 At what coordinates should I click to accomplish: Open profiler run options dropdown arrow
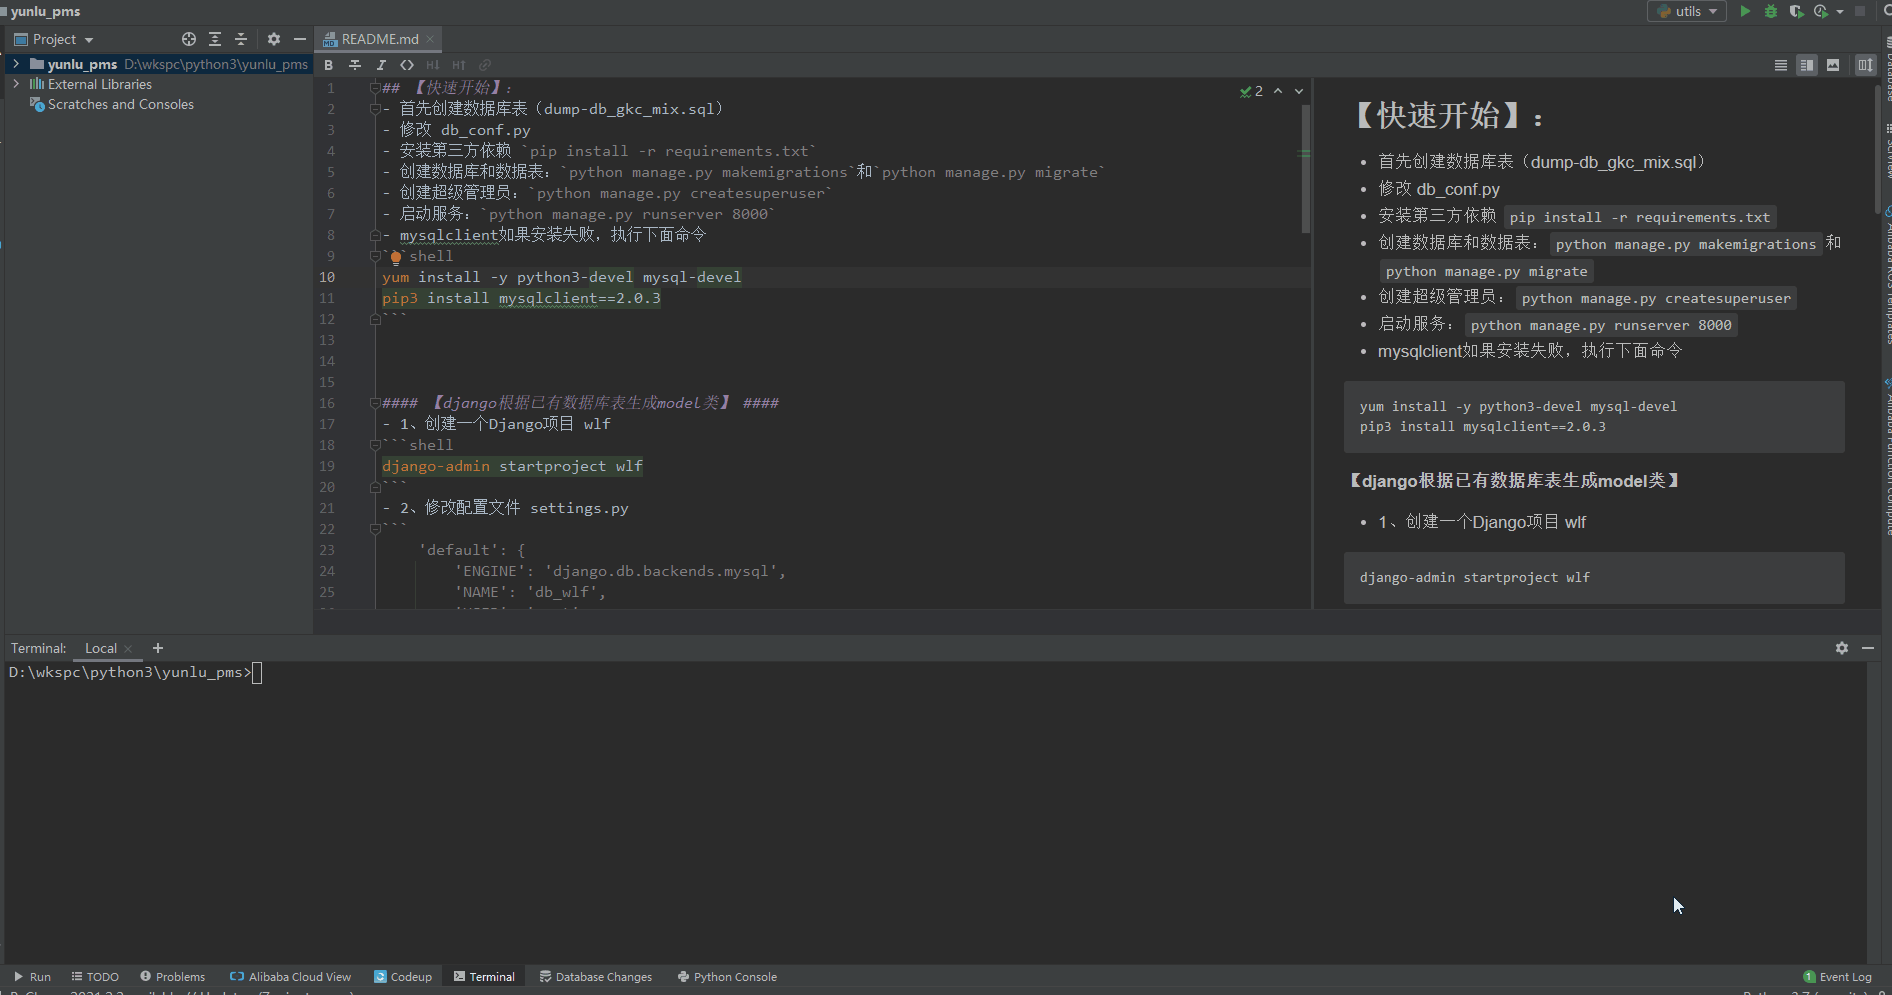click(1840, 12)
